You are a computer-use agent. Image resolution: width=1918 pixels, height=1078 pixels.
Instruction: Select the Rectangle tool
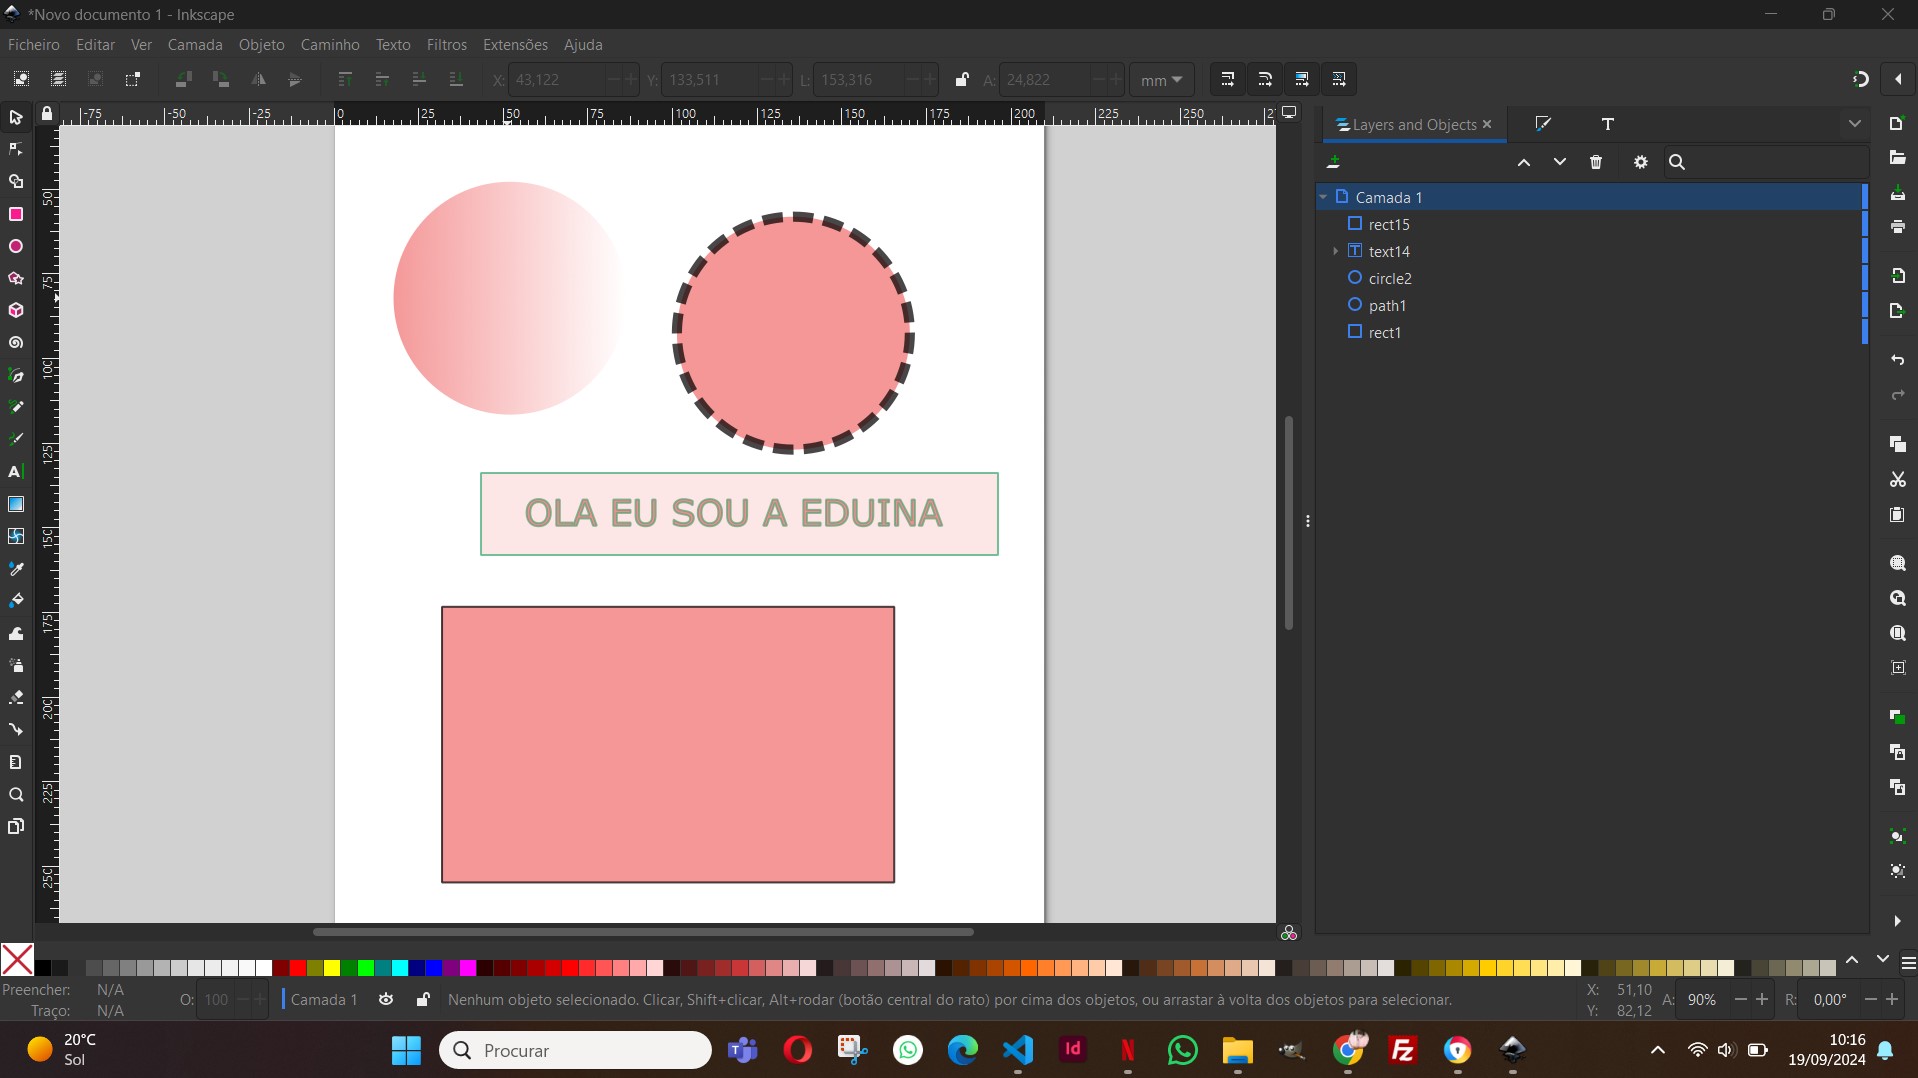[16, 214]
